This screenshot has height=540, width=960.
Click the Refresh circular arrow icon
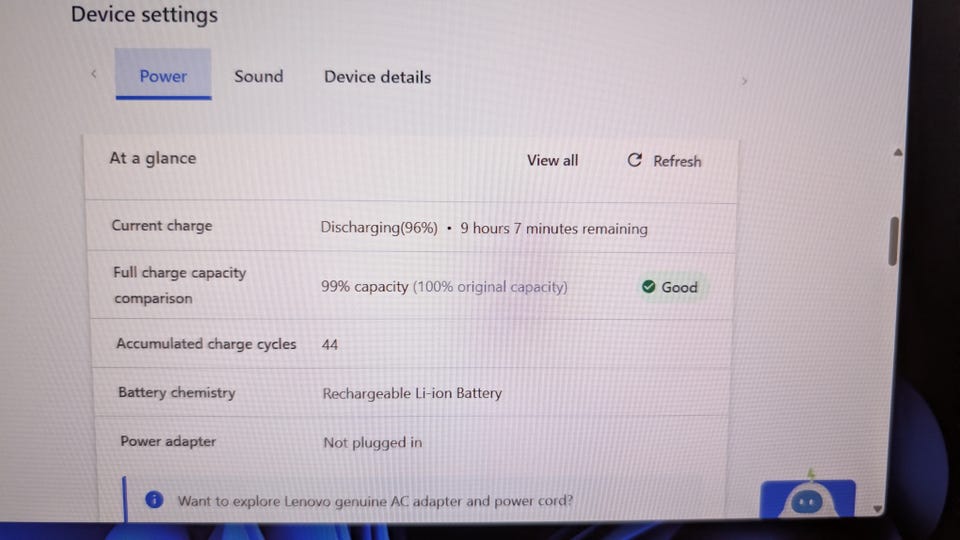(634, 160)
